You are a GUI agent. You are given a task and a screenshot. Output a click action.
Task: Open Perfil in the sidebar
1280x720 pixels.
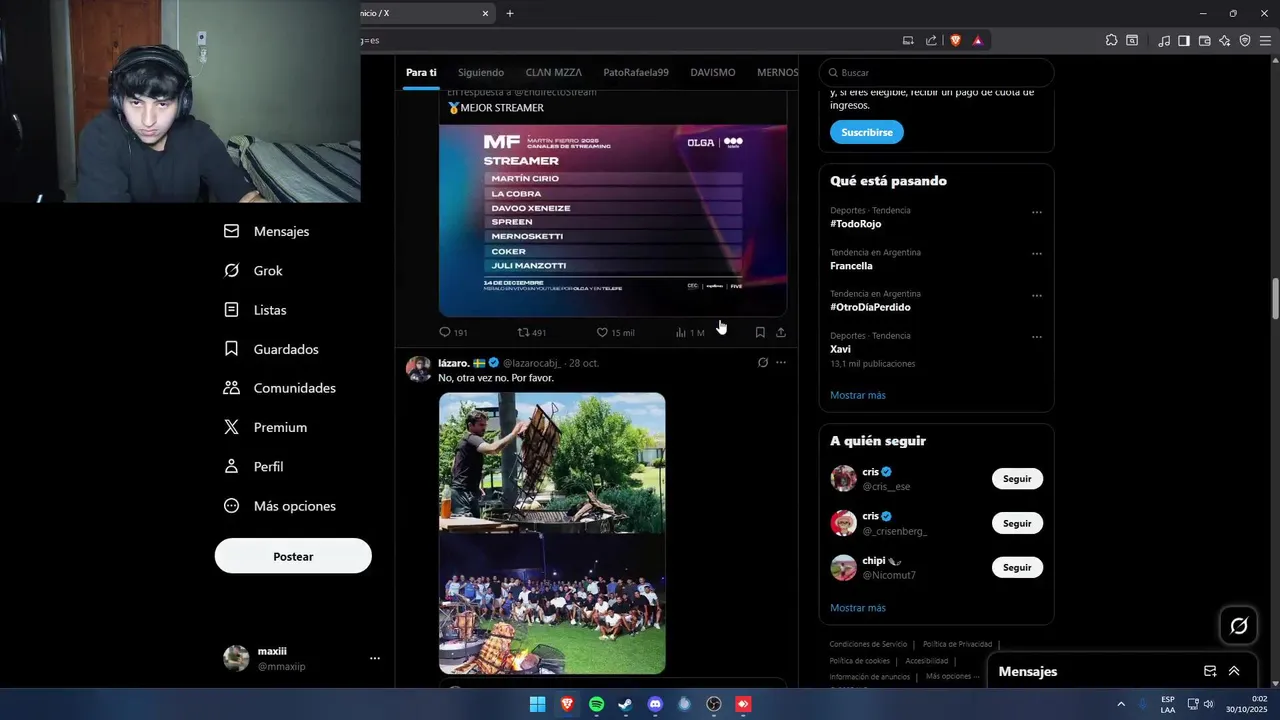pos(253,467)
